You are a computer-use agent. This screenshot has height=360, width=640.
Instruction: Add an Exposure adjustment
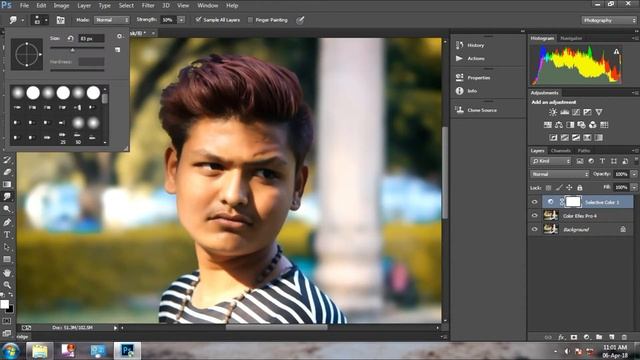pyautogui.click(x=587, y=112)
